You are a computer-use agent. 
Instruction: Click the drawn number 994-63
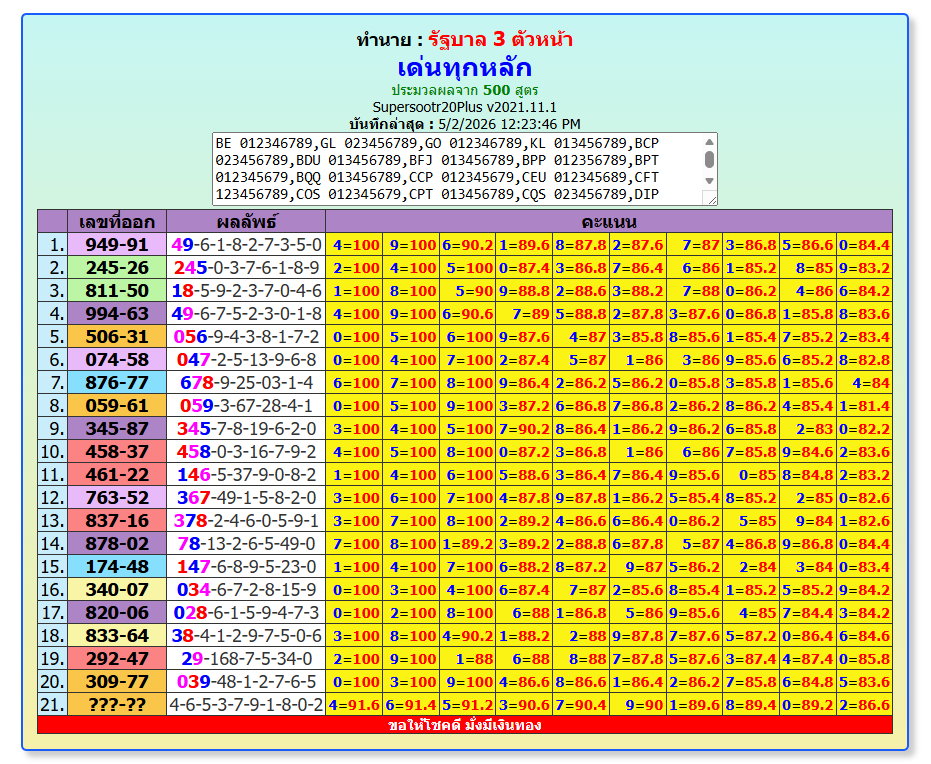coord(117,313)
